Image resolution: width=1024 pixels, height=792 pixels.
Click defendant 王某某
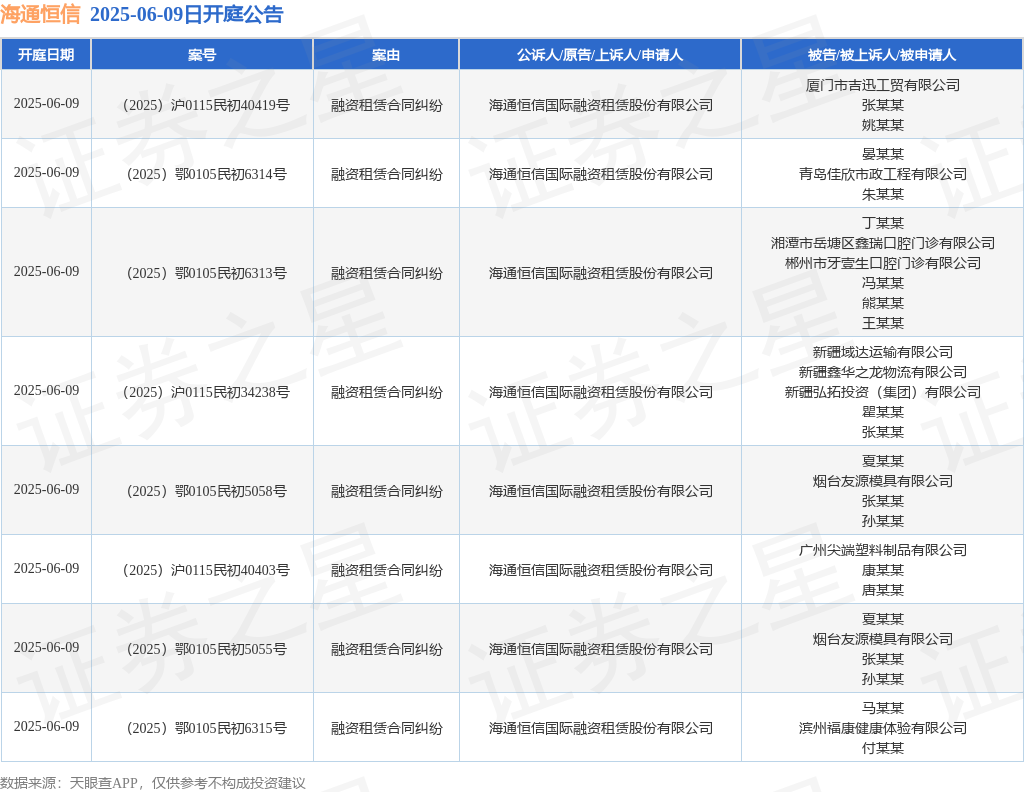pos(883,323)
